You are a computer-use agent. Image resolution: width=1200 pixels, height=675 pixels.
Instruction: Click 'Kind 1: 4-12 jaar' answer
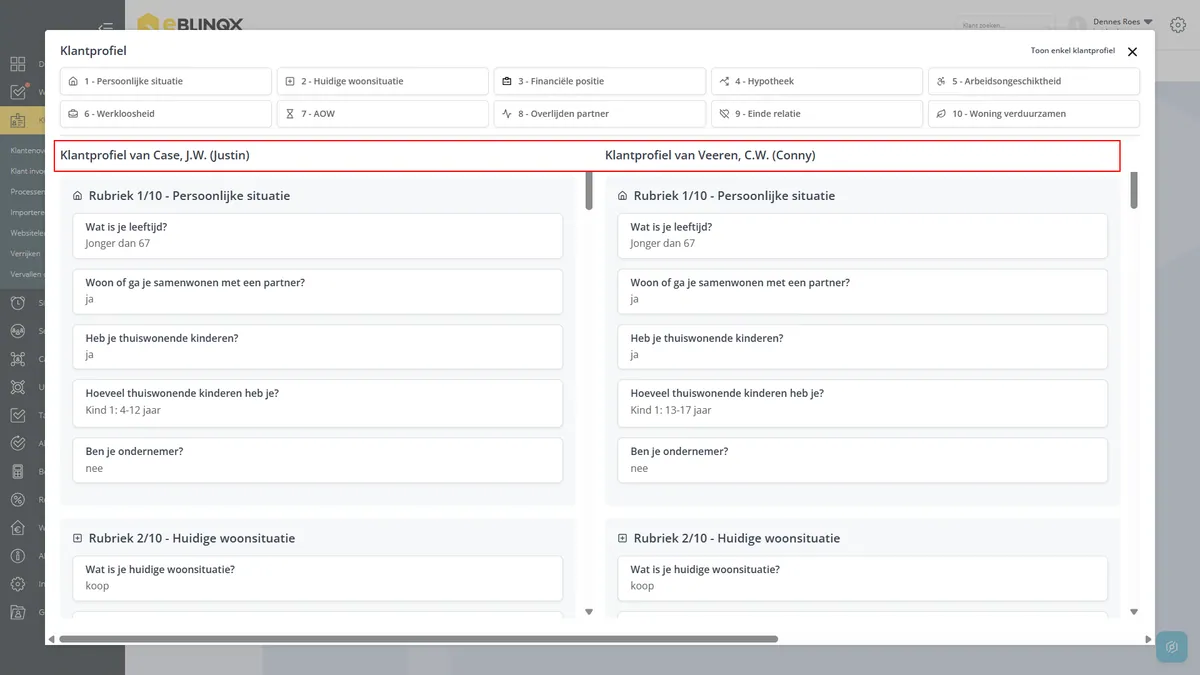coord(123,410)
